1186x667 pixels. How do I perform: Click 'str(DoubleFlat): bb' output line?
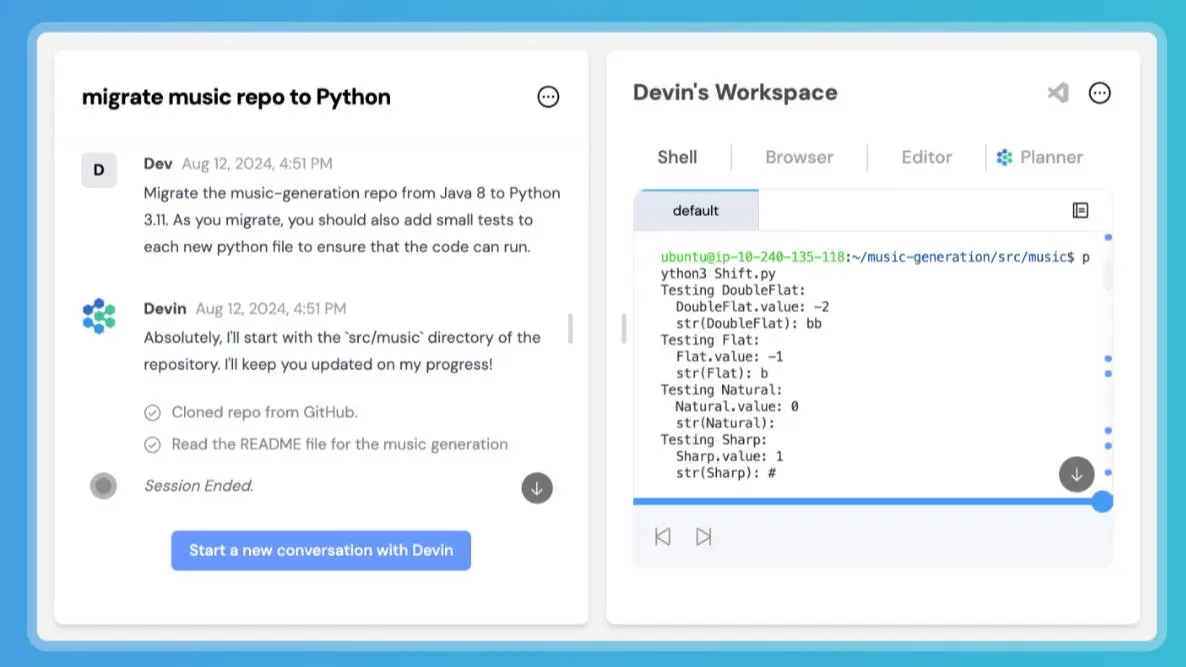coord(749,324)
